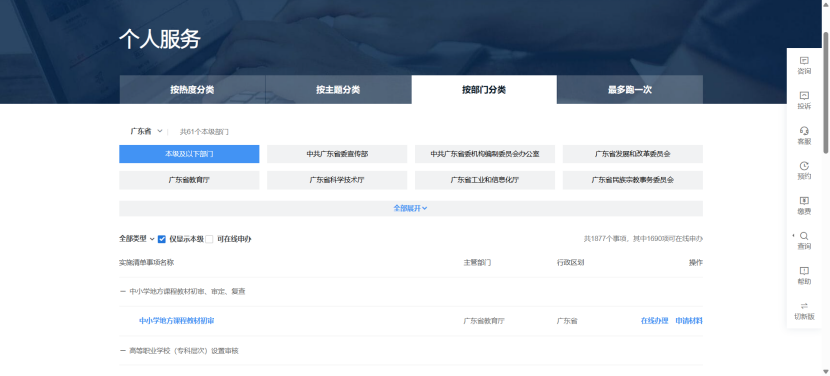
Task: Click 在线办理 for 中小学地方课程教材初审
Action: pyautogui.click(x=654, y=321)
